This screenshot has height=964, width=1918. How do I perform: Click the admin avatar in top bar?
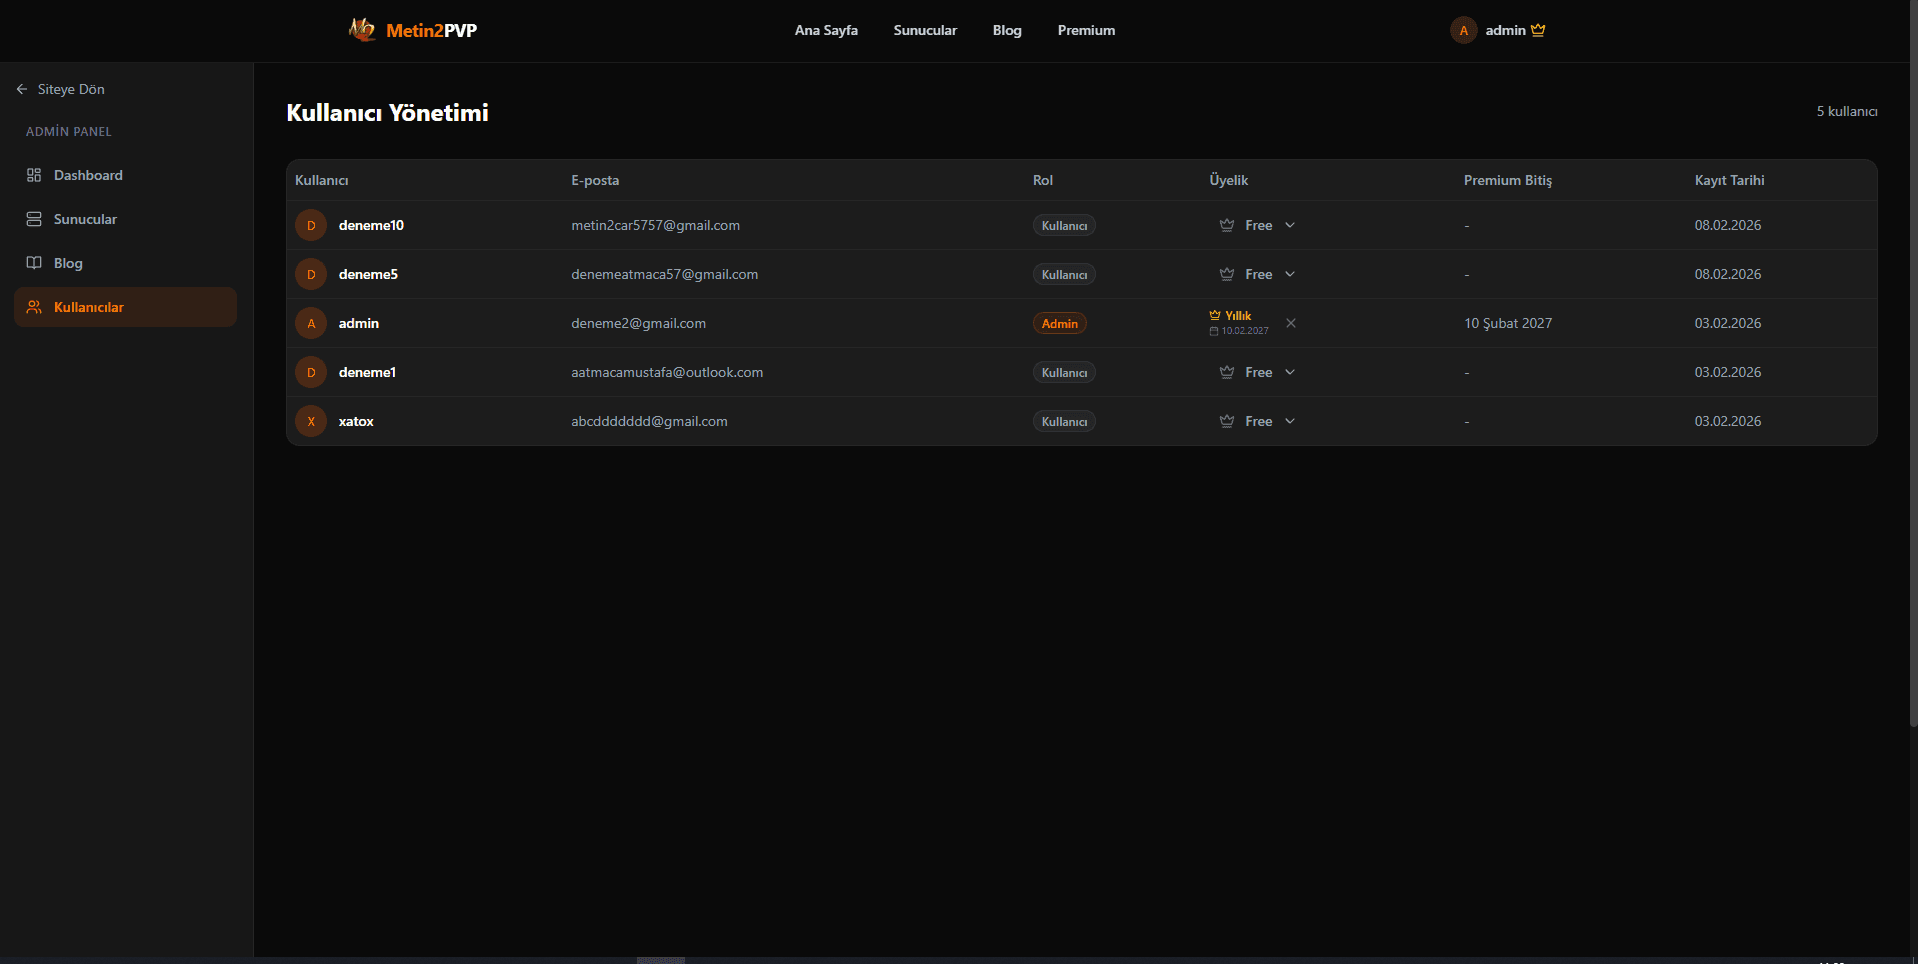click(x=1463, y=30)
